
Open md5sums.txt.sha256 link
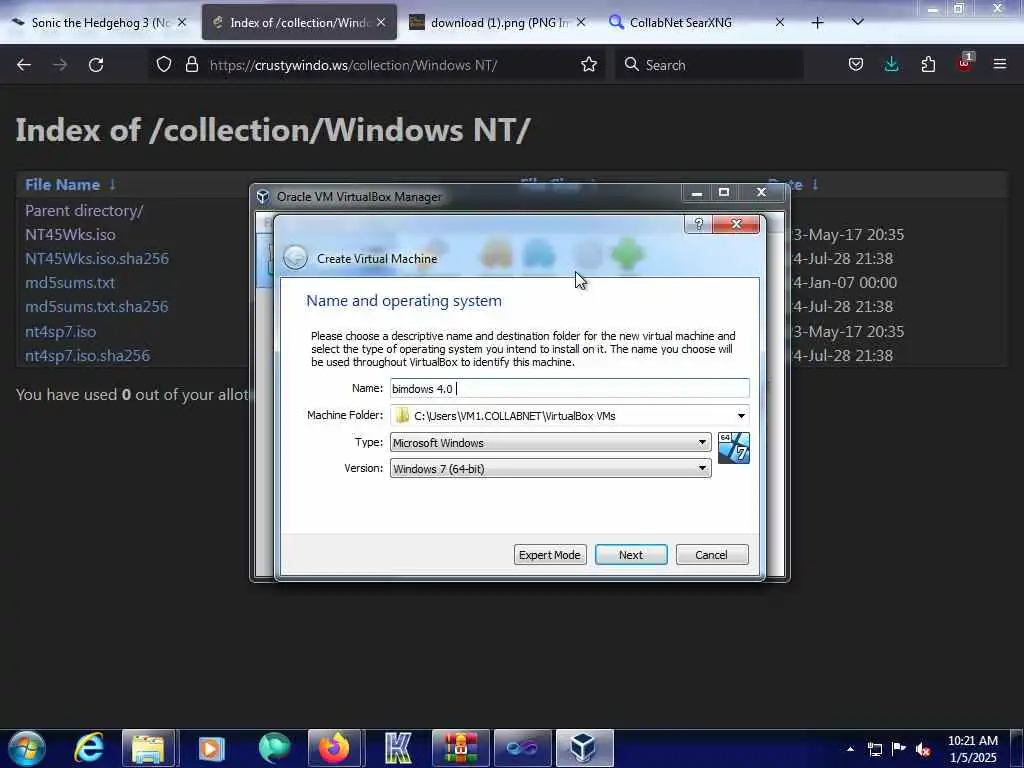coord(97,306)
